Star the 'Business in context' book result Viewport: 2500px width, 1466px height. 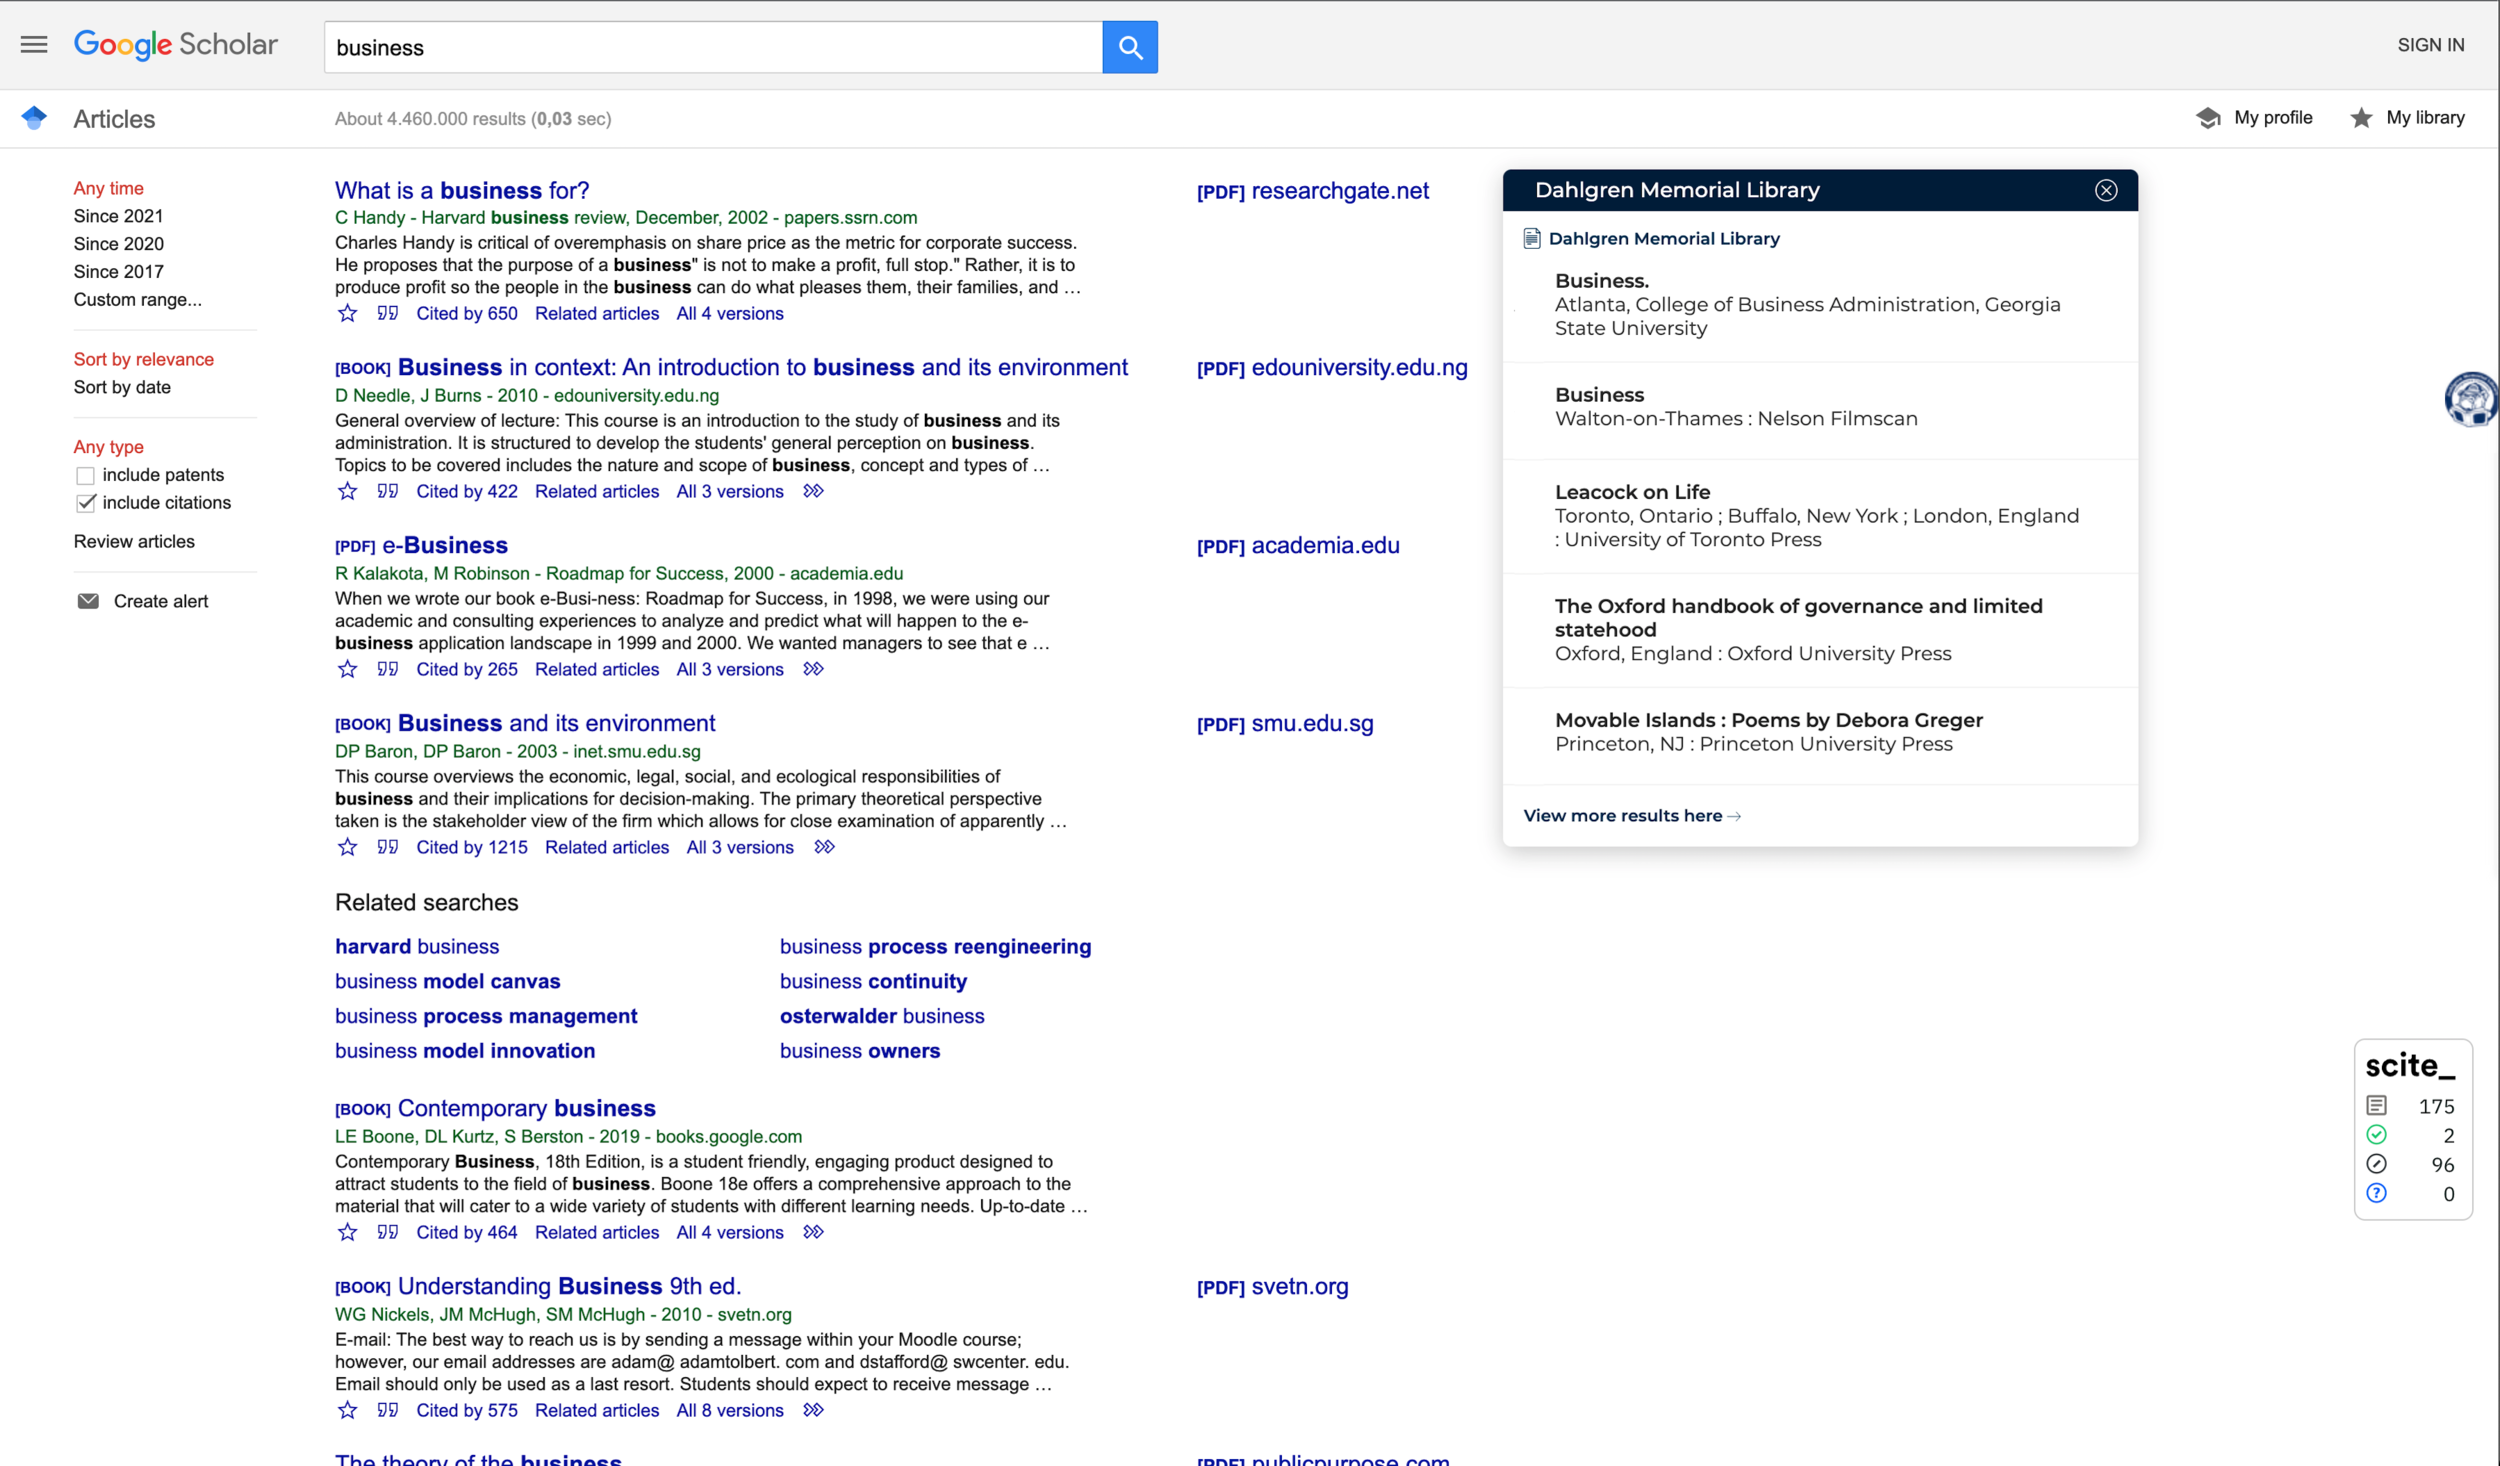347,492
